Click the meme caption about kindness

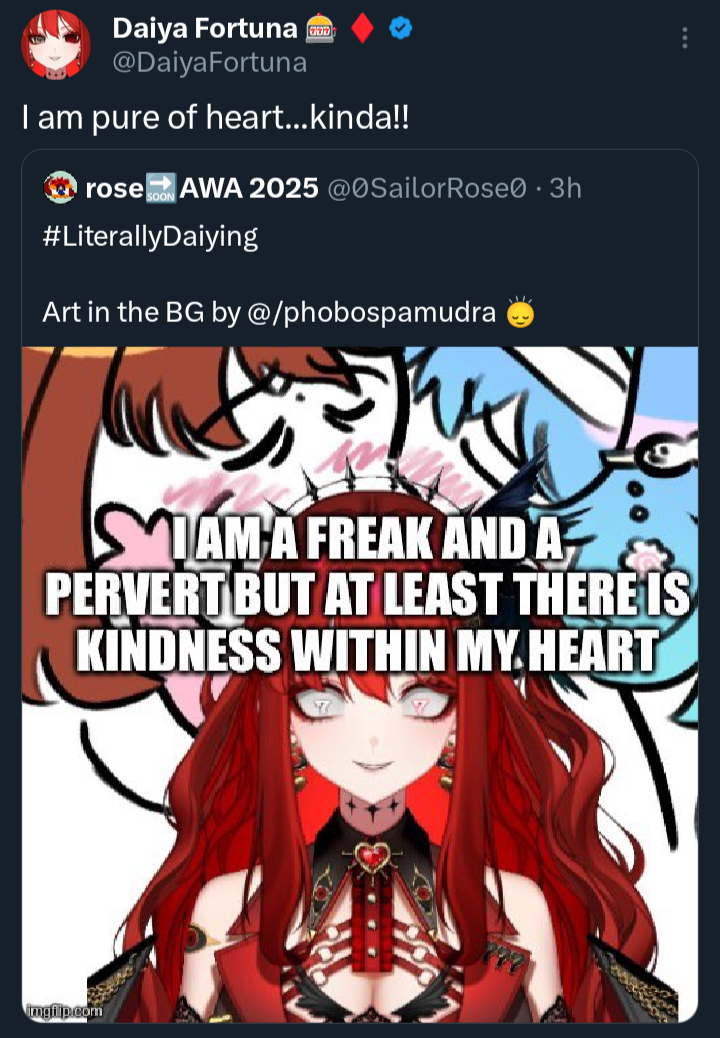[x=368, y=594]
